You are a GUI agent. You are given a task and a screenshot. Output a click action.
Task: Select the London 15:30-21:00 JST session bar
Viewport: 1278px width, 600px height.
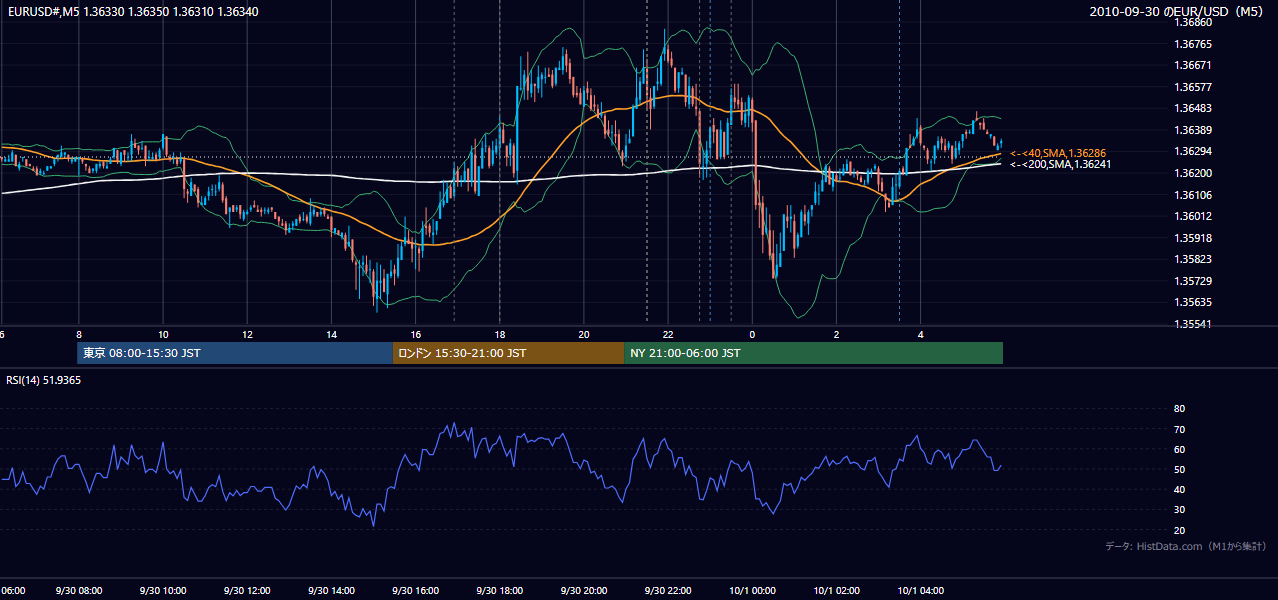pos(508,353)
